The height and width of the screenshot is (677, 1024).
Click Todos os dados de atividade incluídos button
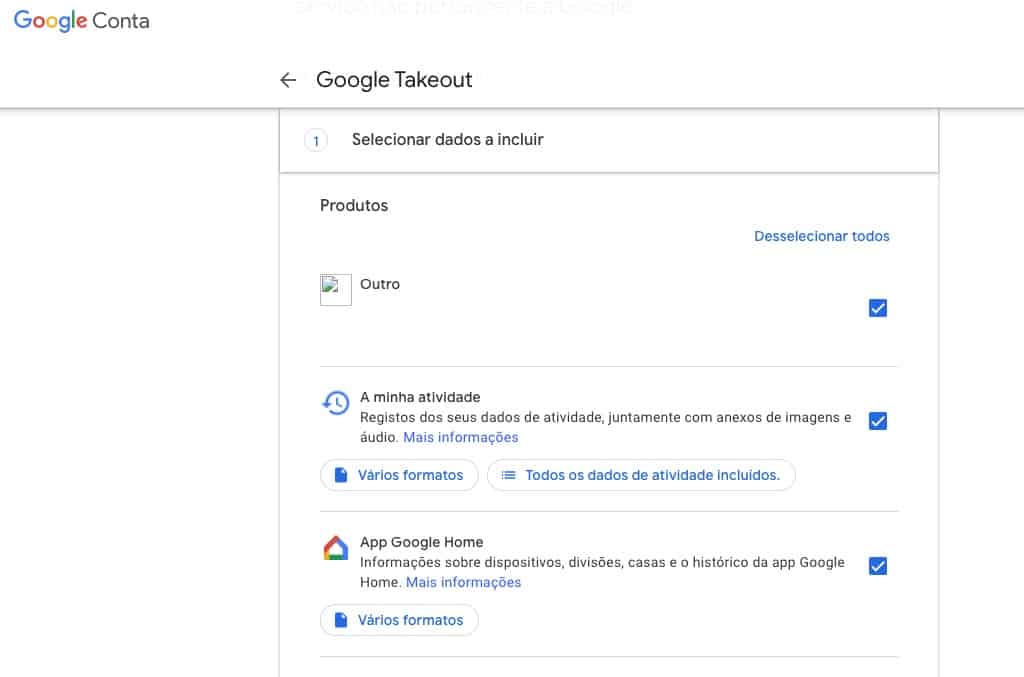(641, 475)
